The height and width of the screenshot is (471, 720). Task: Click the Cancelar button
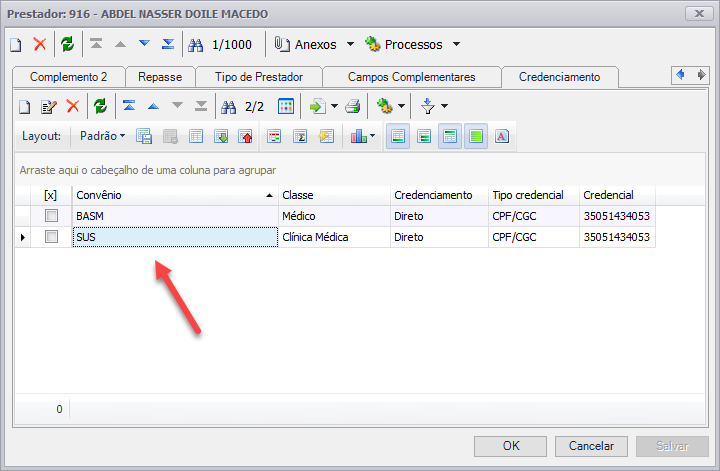pyautogui.click(x=591, y=446)
